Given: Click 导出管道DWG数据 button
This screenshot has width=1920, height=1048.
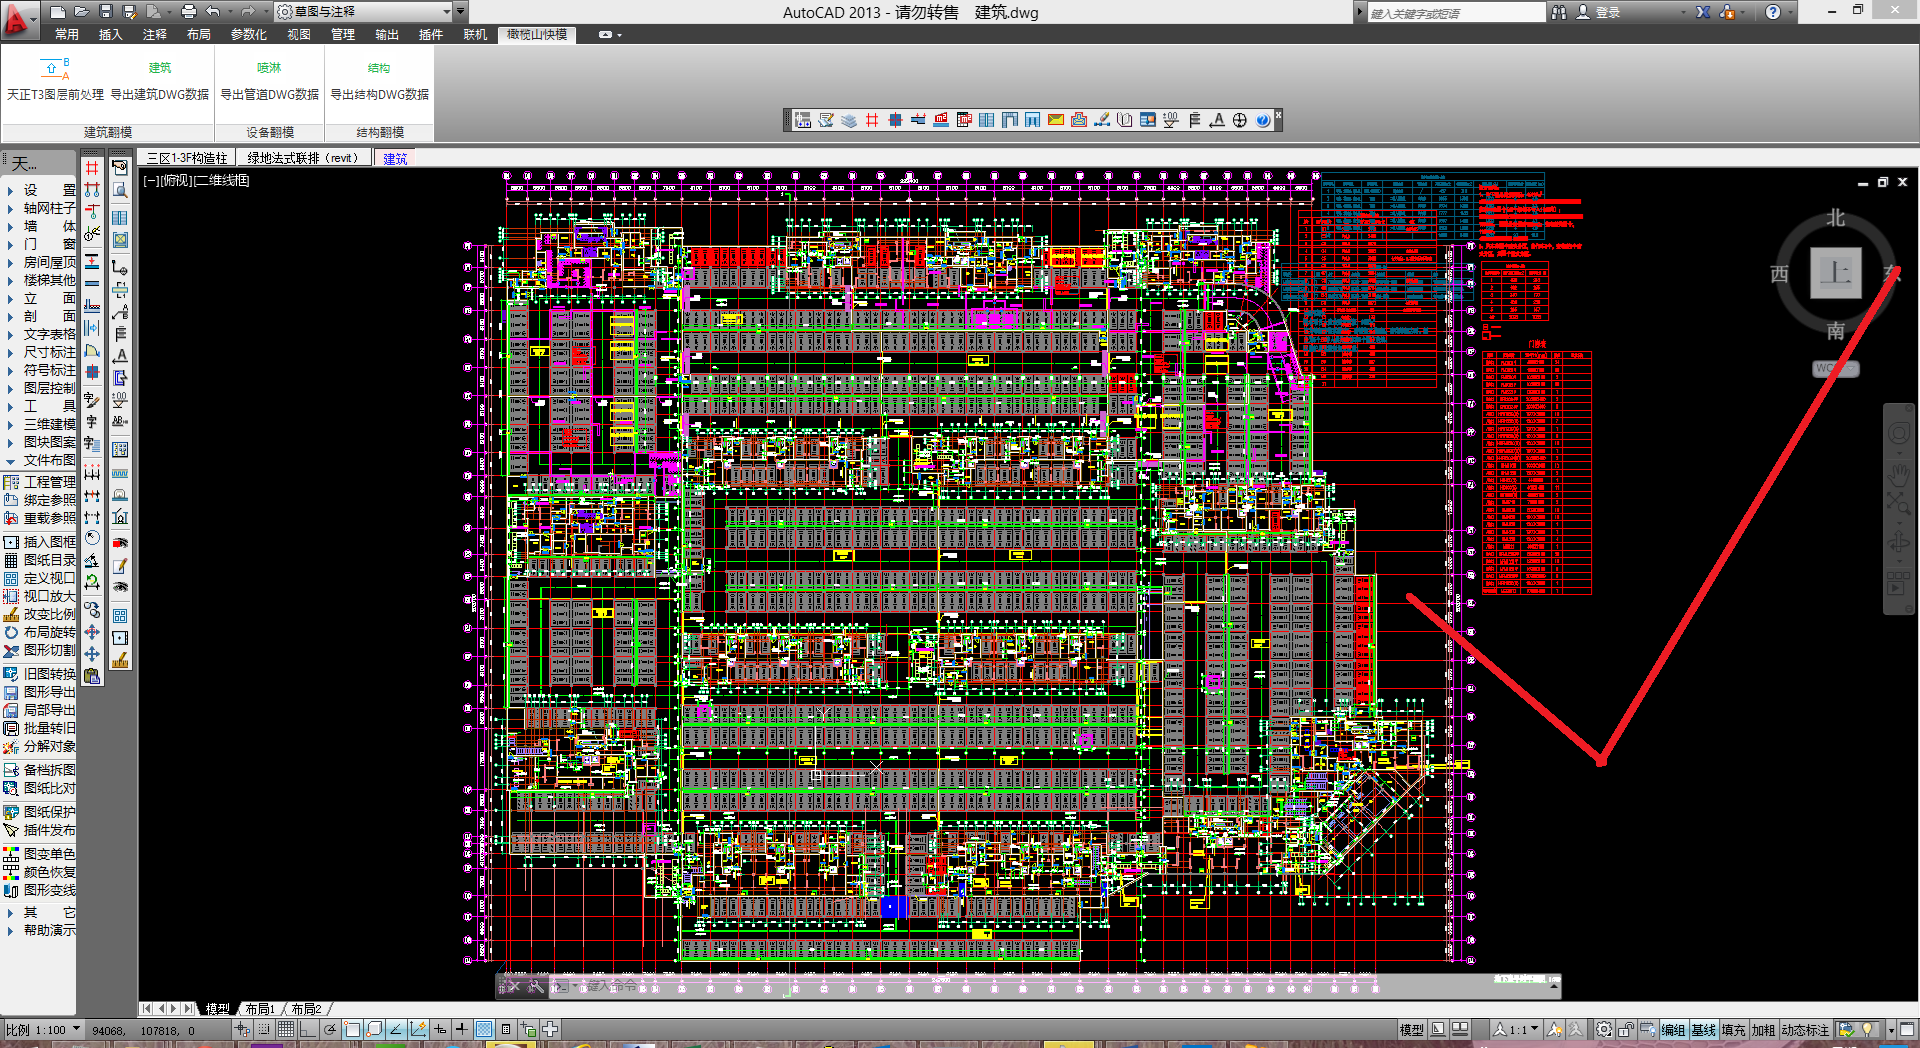Looking at the screenshot, I should coord(269,81).
